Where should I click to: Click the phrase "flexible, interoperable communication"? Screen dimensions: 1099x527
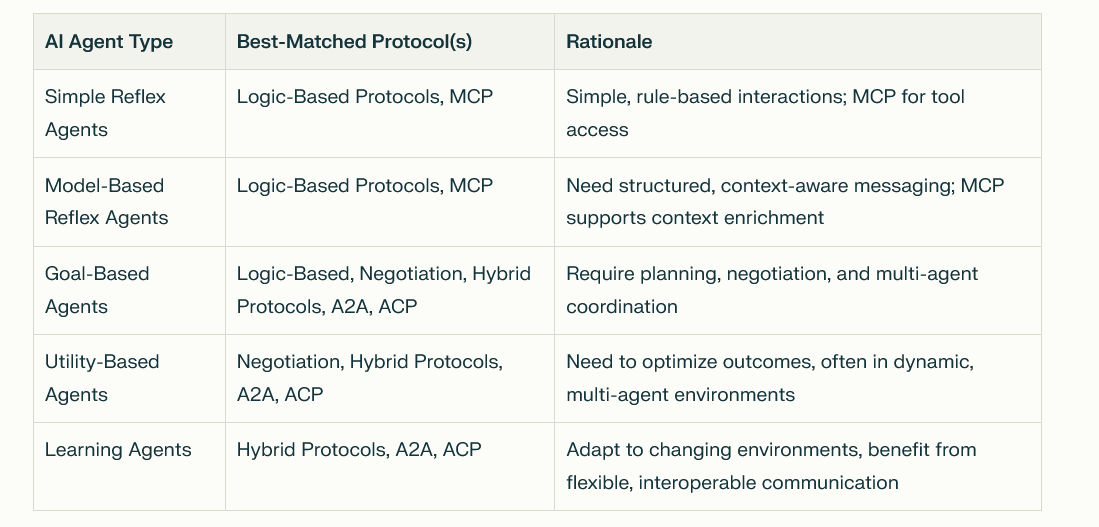click(x=732, y=483)
